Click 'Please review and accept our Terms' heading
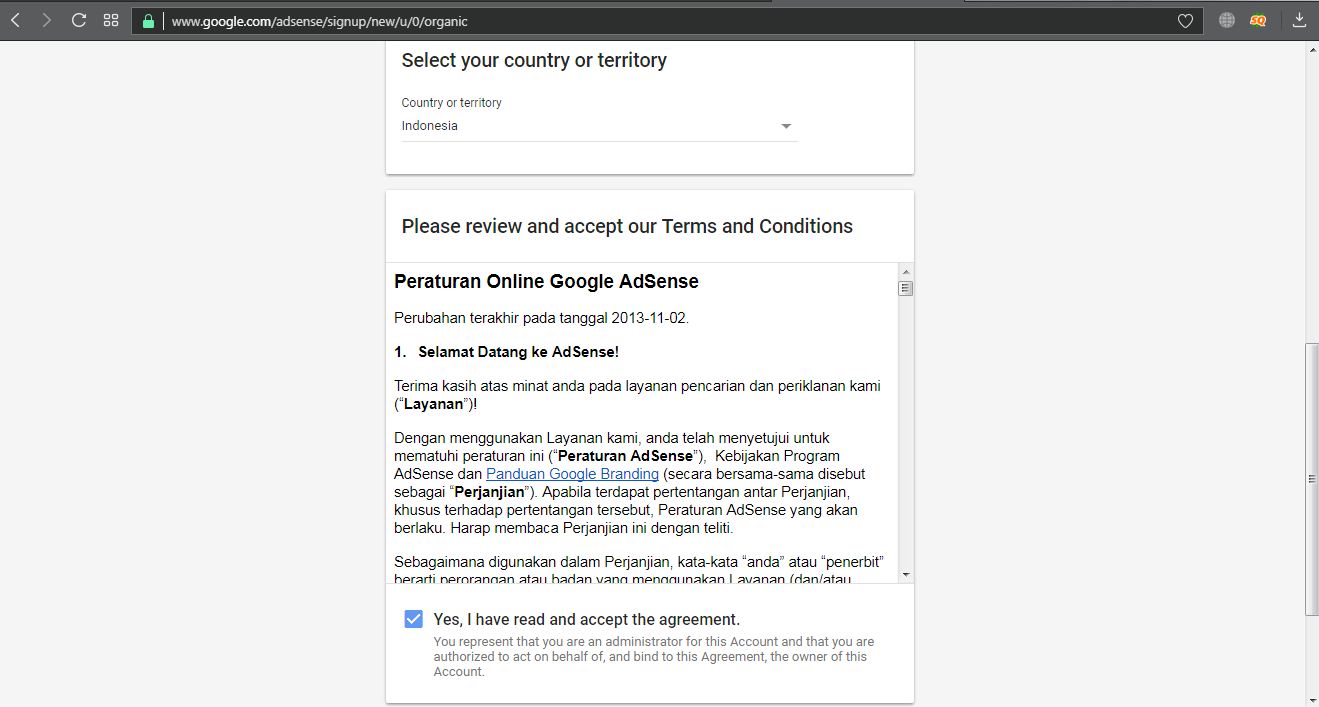The image size is (1319, 707). pos(627,227)
